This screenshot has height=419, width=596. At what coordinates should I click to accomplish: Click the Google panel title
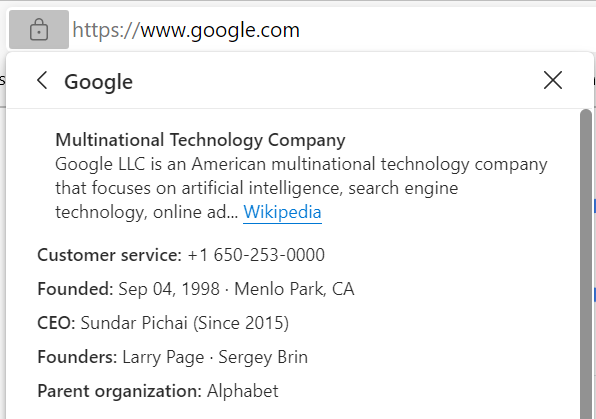tap(98, 82)
